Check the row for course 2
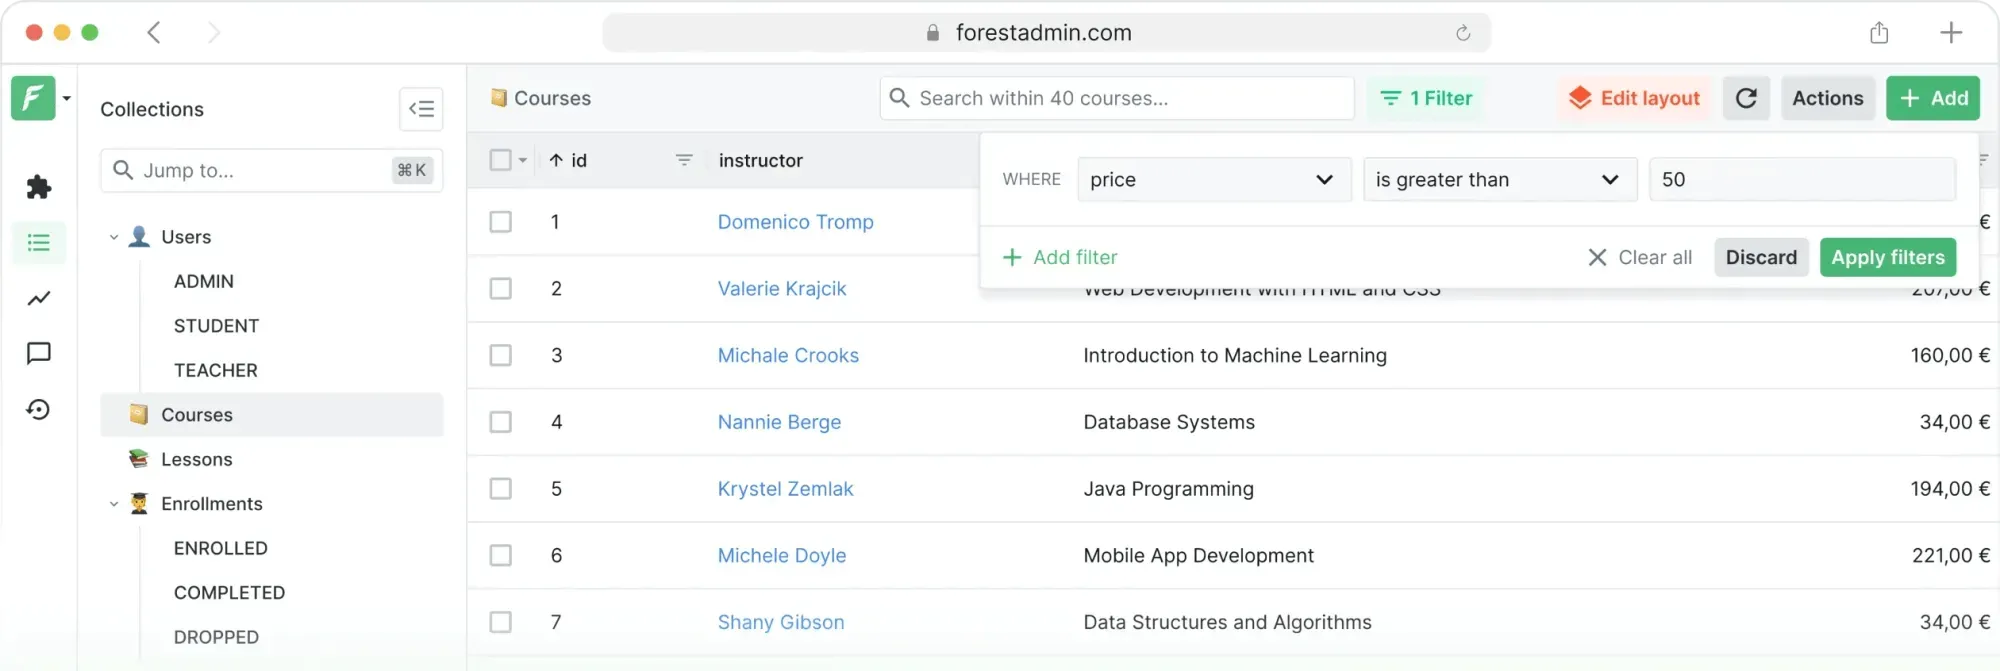Screen dimensions: 2000x671 coord(500,288)
